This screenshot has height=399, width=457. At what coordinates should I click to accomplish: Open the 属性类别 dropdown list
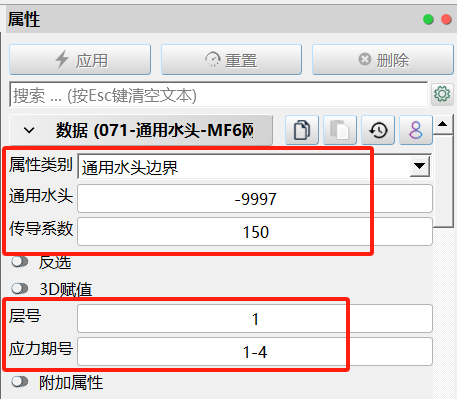click(x=419, y=166)
